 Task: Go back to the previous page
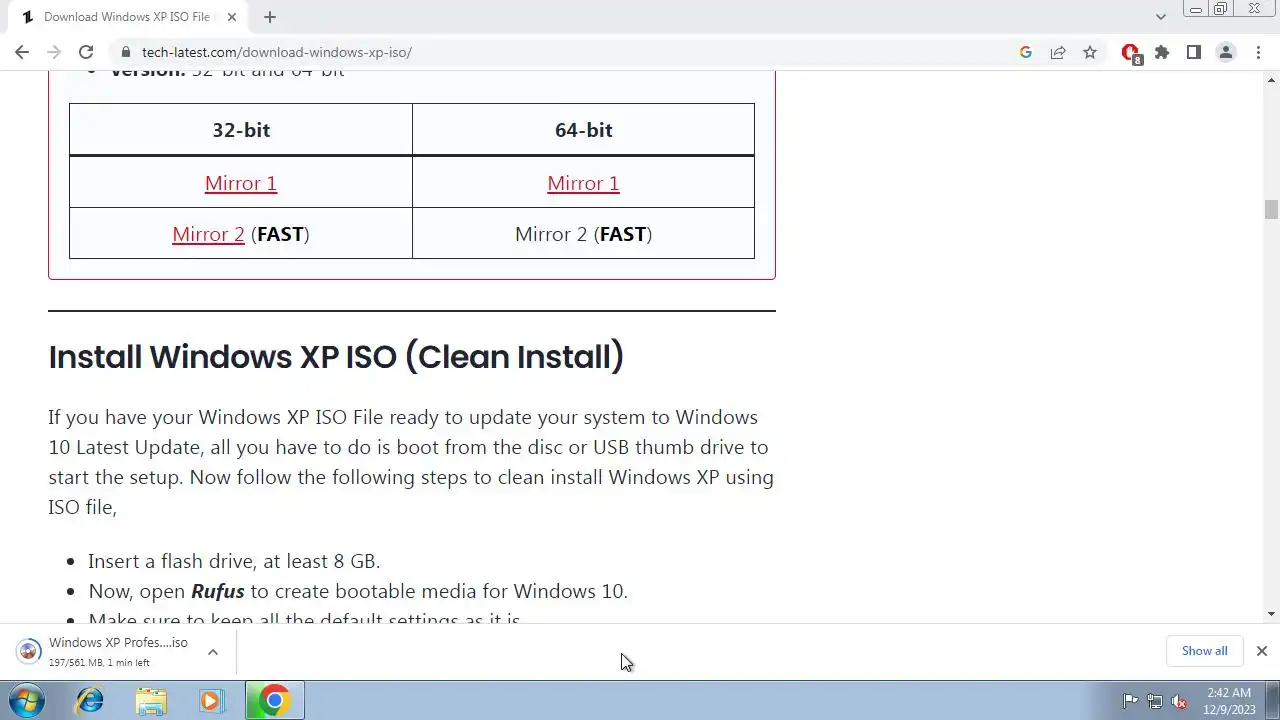coord(22,52)
